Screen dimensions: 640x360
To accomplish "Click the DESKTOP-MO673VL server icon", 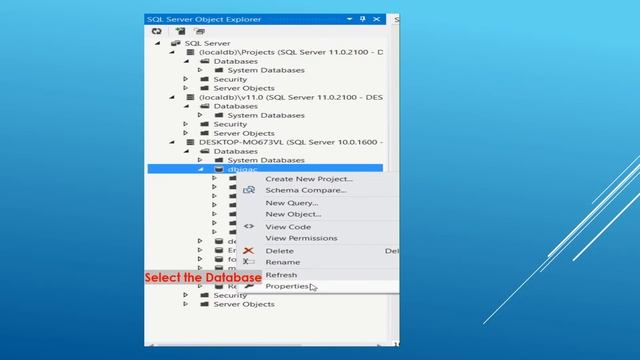I will [x=190, y=142].
